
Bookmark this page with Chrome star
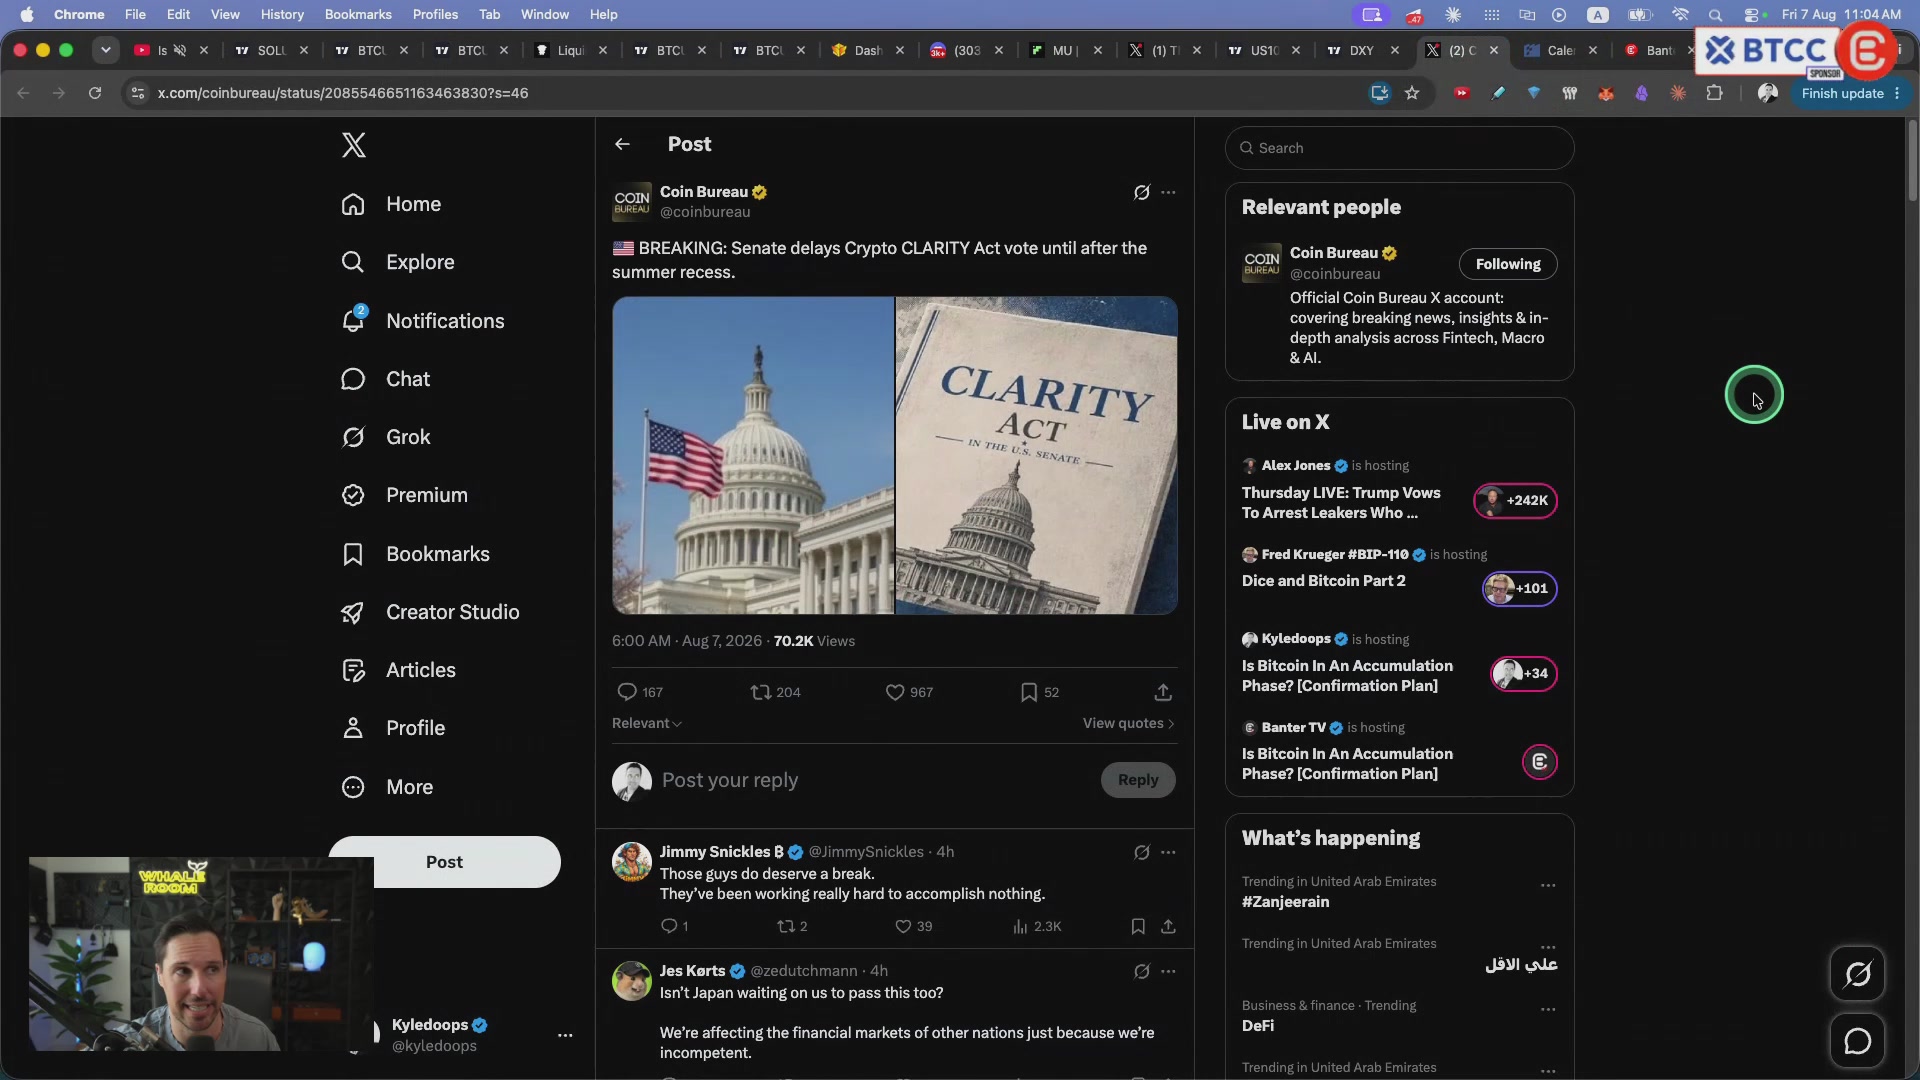(x=1412, y=93)
